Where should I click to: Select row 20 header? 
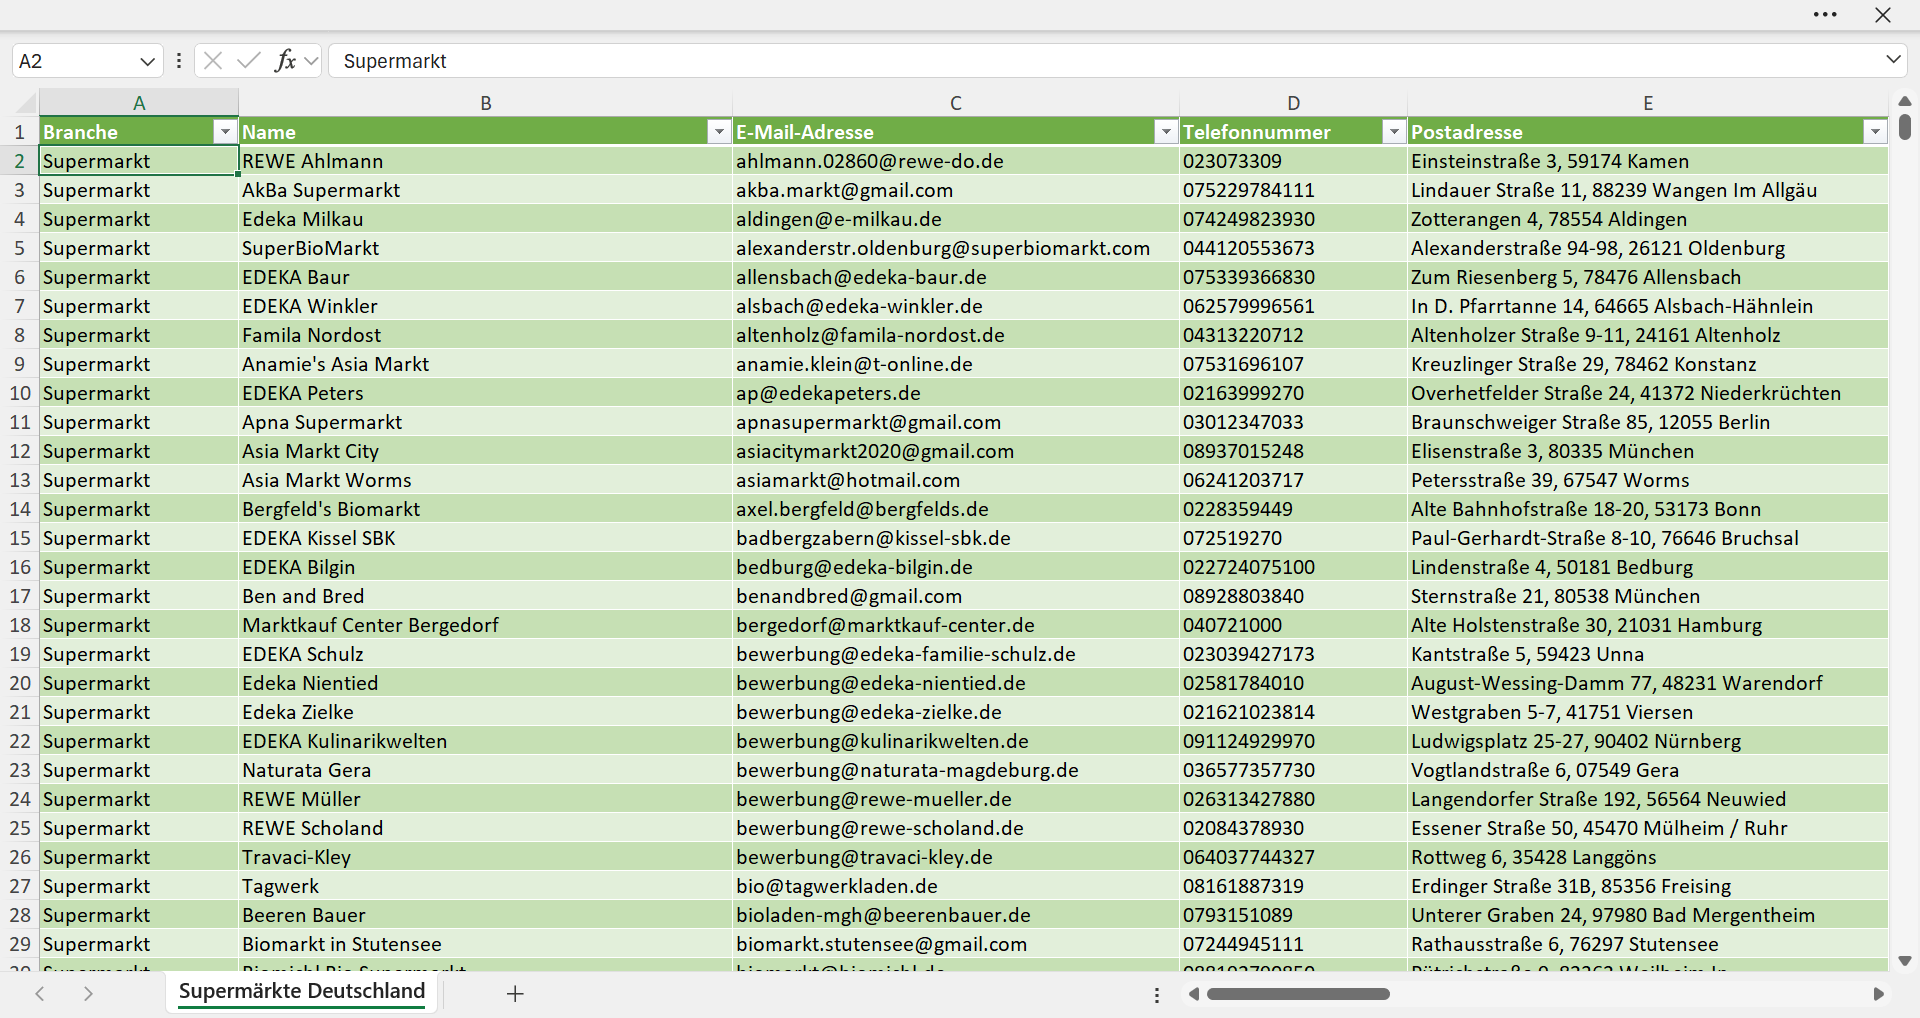click(x=20, y=683)
